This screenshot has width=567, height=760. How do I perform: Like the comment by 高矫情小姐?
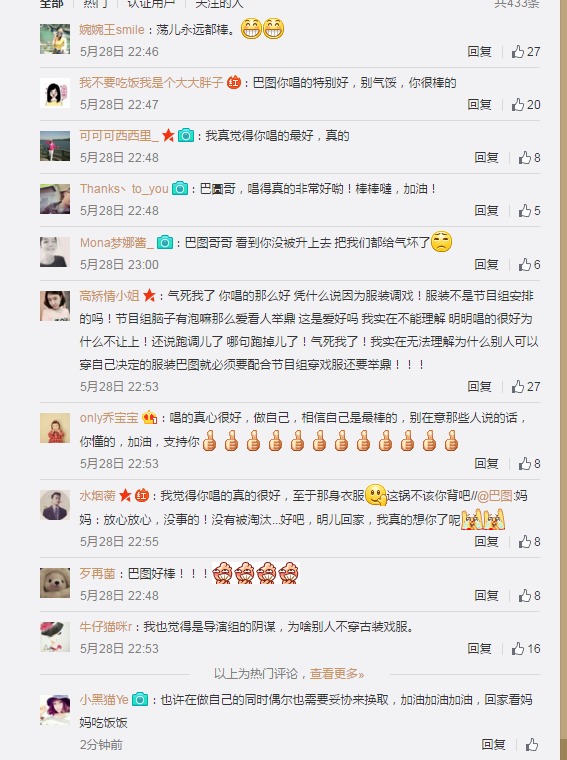[x=525, y=386]
